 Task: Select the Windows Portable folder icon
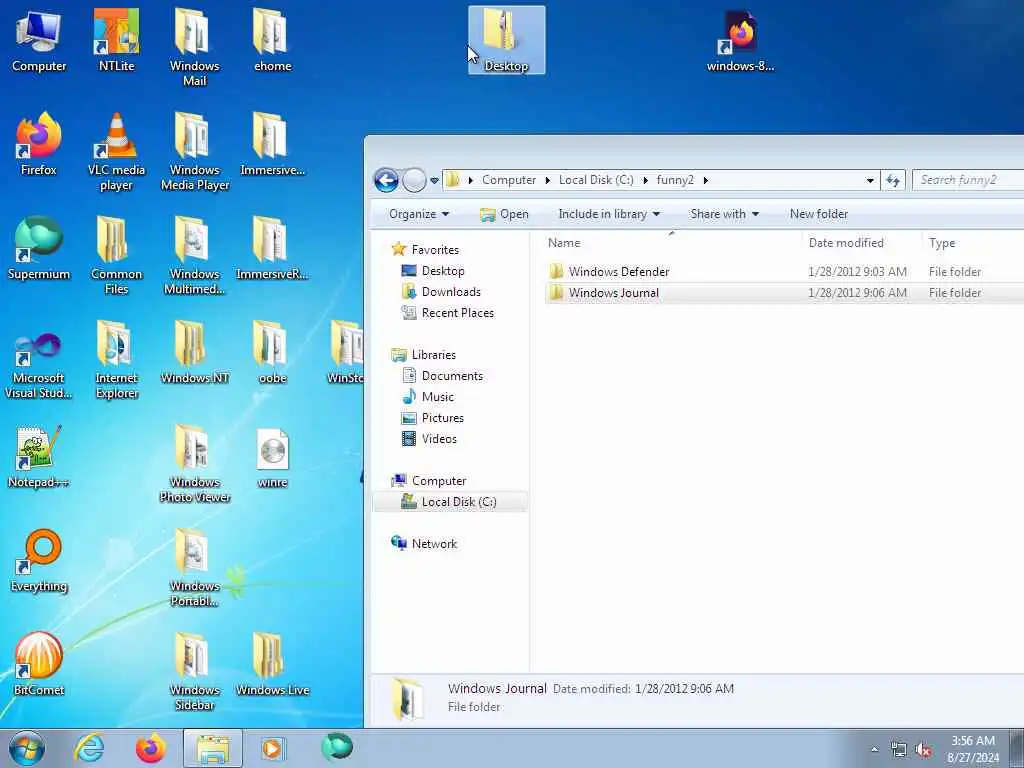[195, 568]
